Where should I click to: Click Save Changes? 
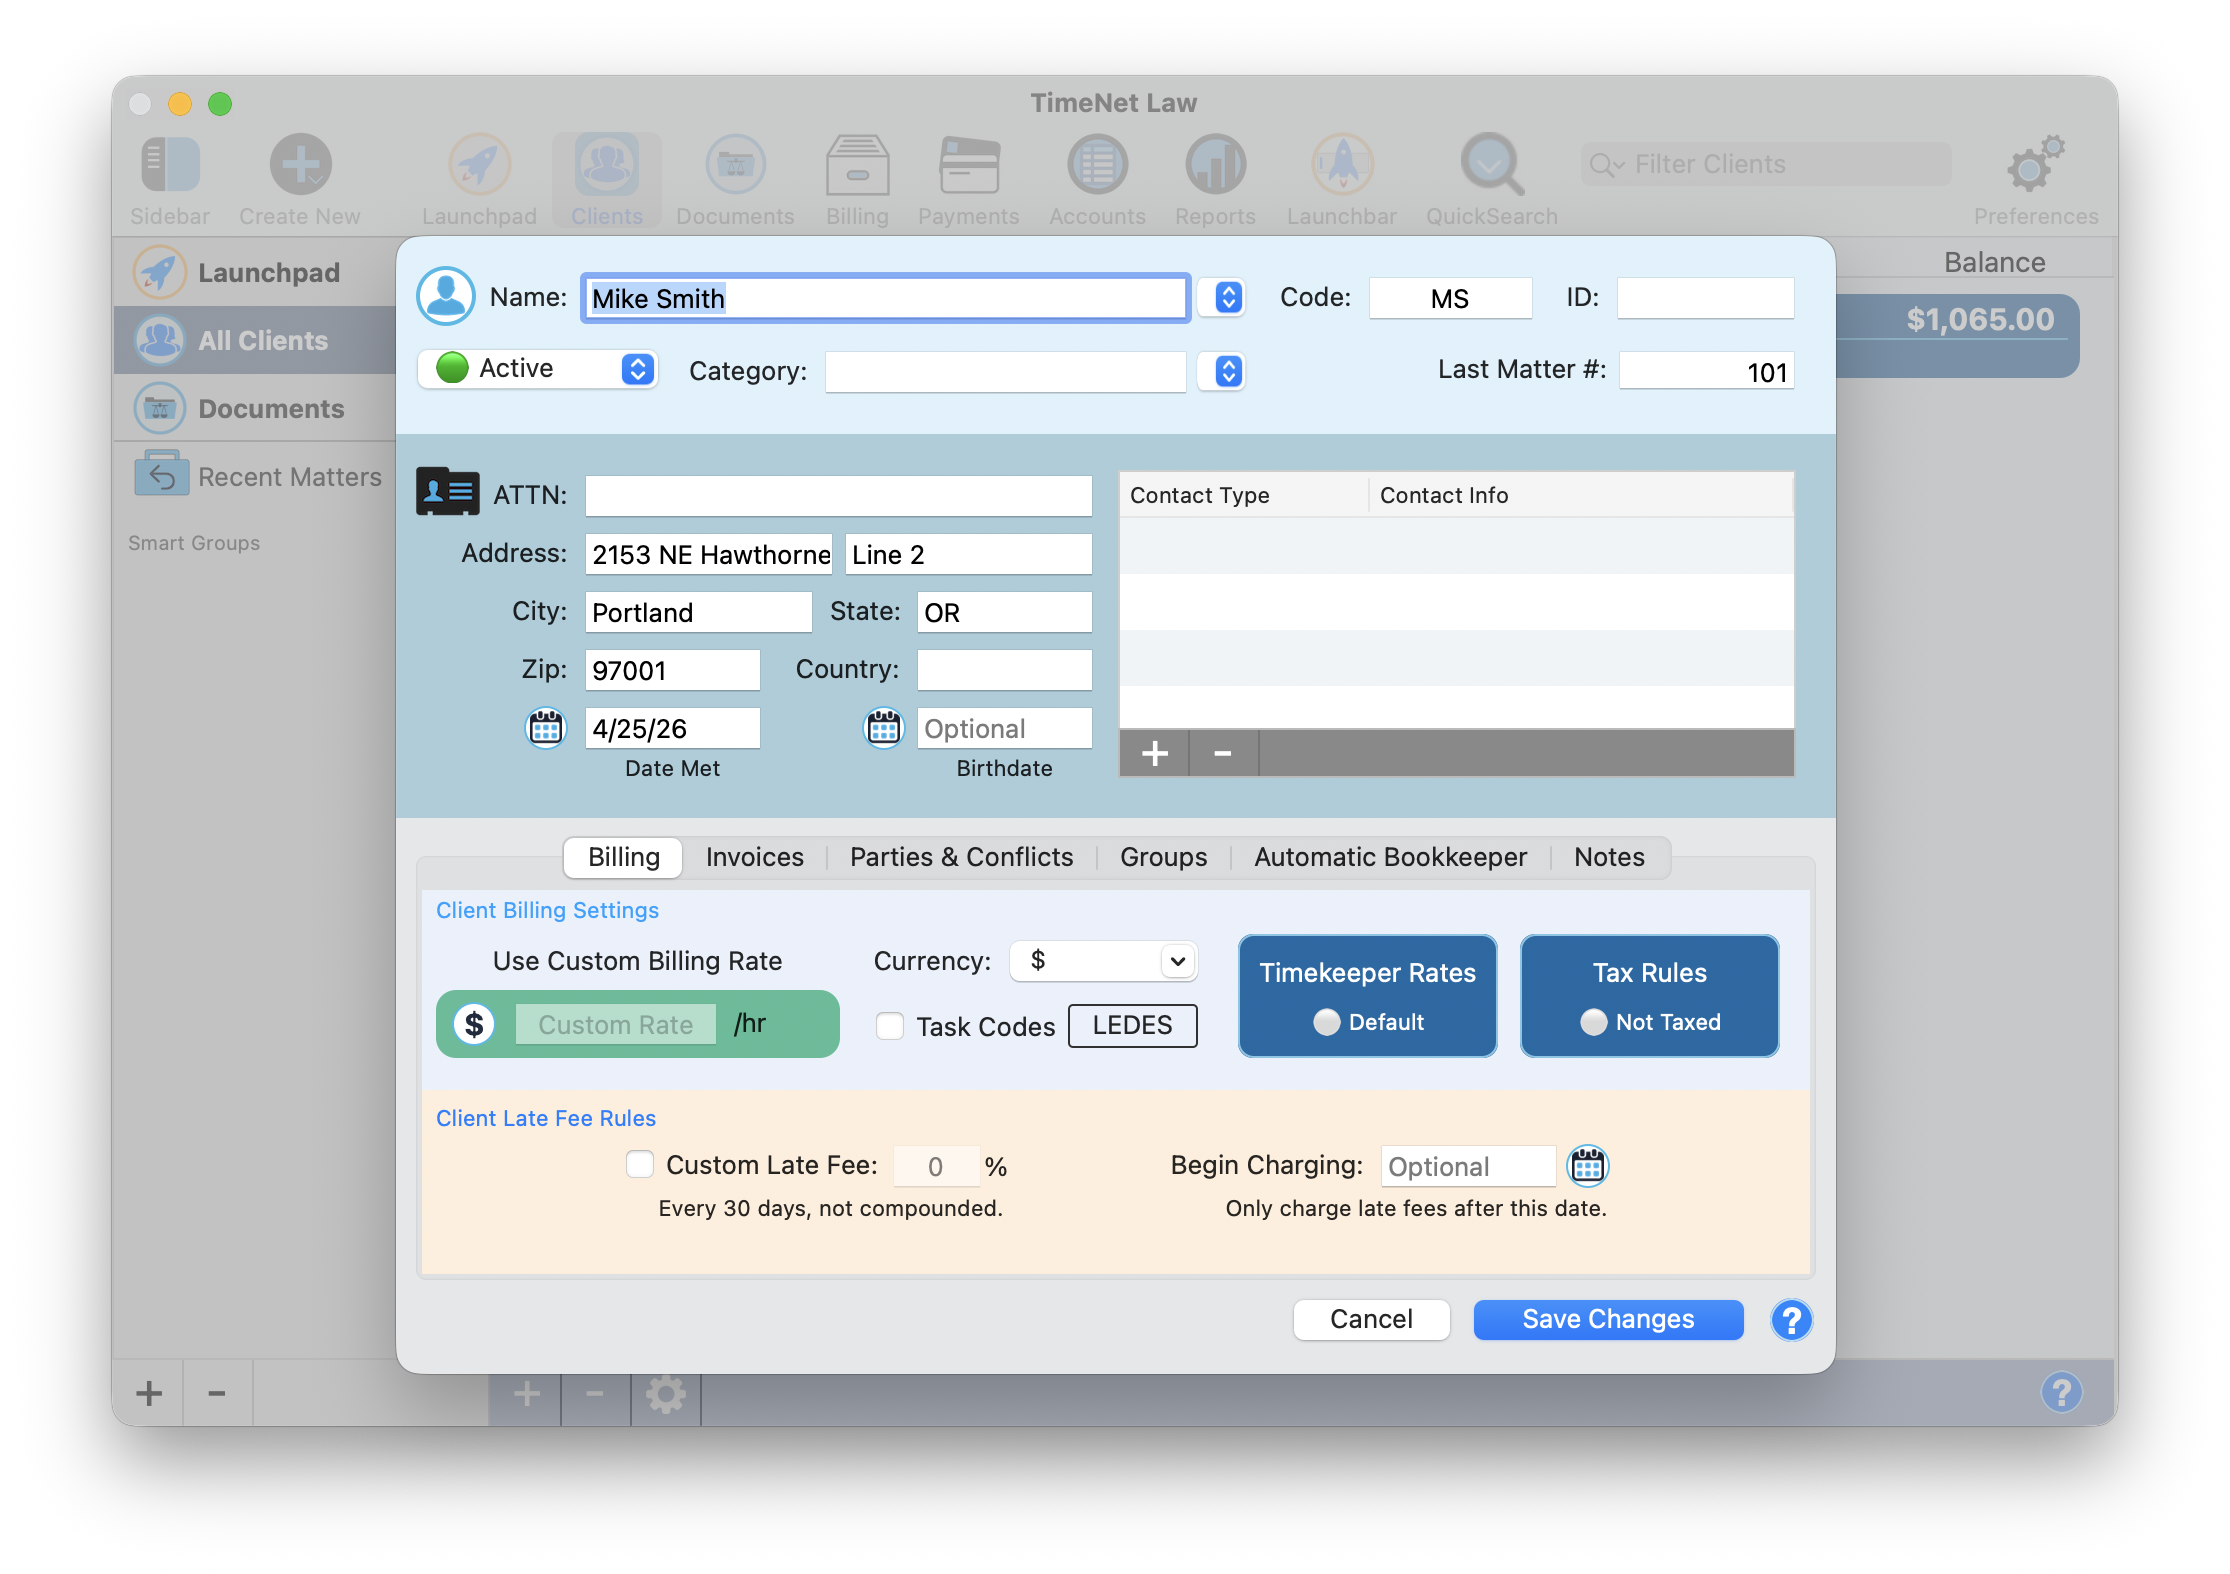pos(1608,1319)
